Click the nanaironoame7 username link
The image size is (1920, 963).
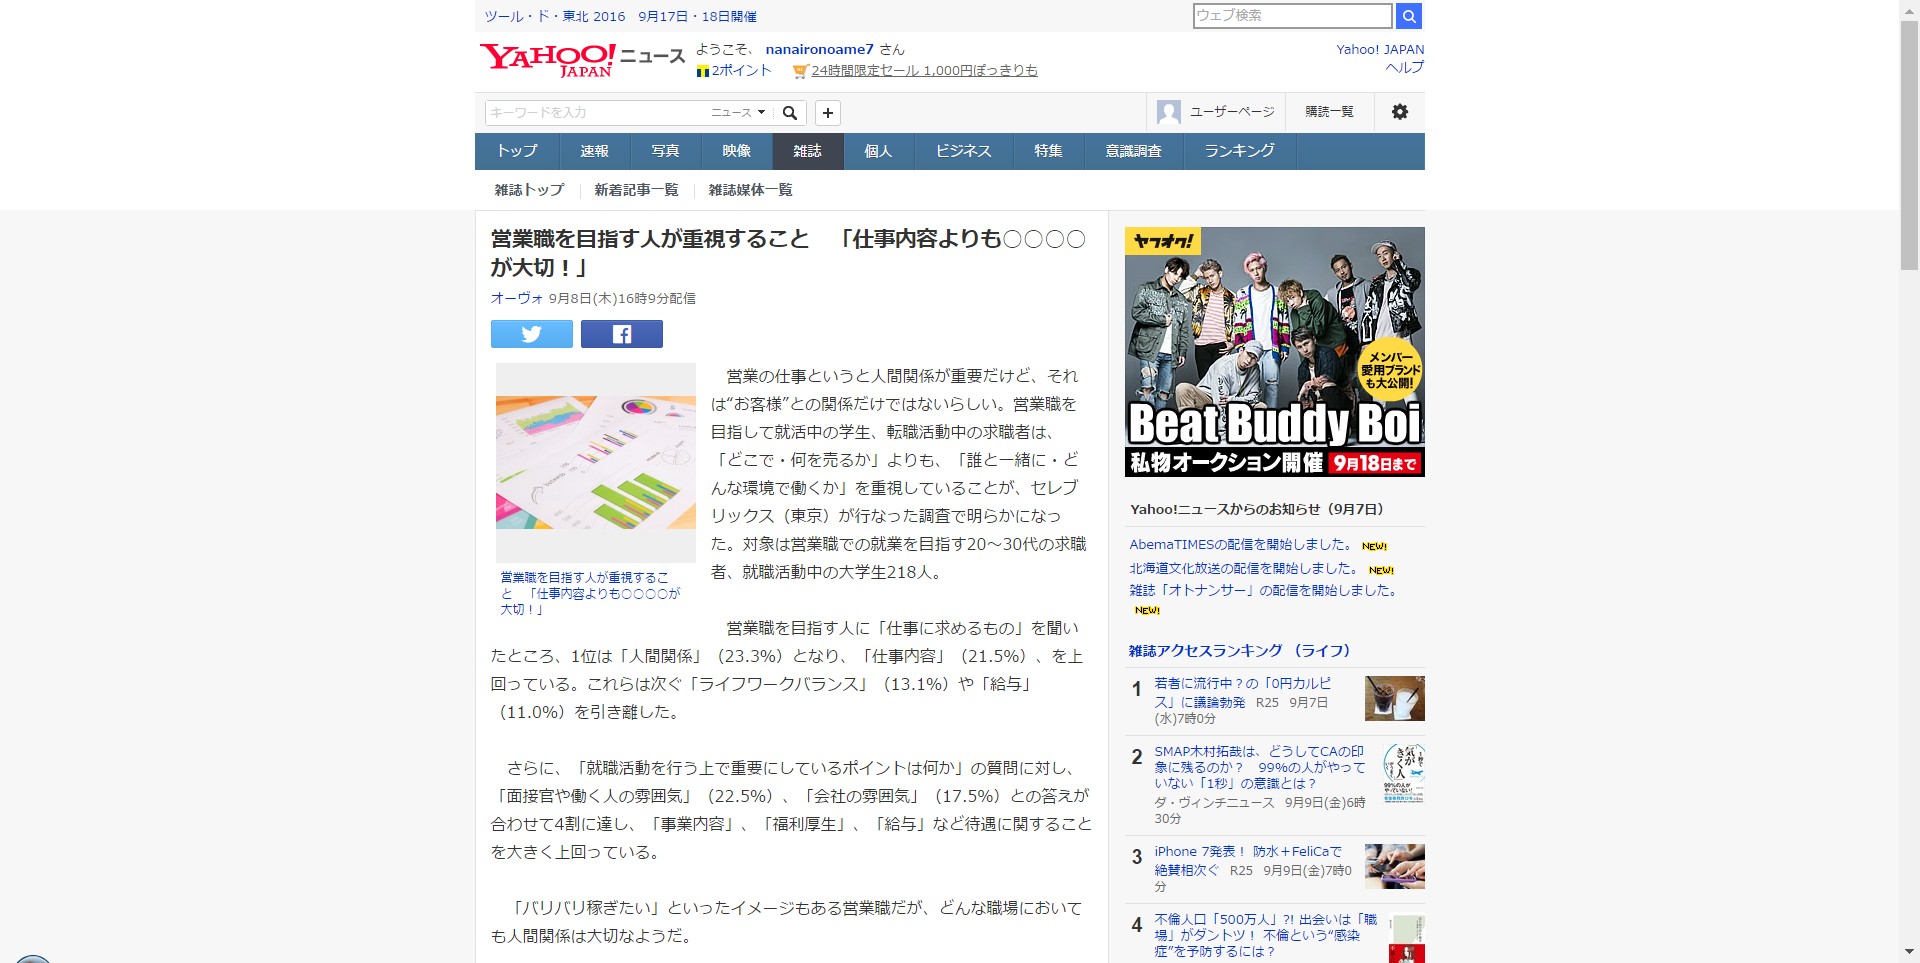pos(820,49)
